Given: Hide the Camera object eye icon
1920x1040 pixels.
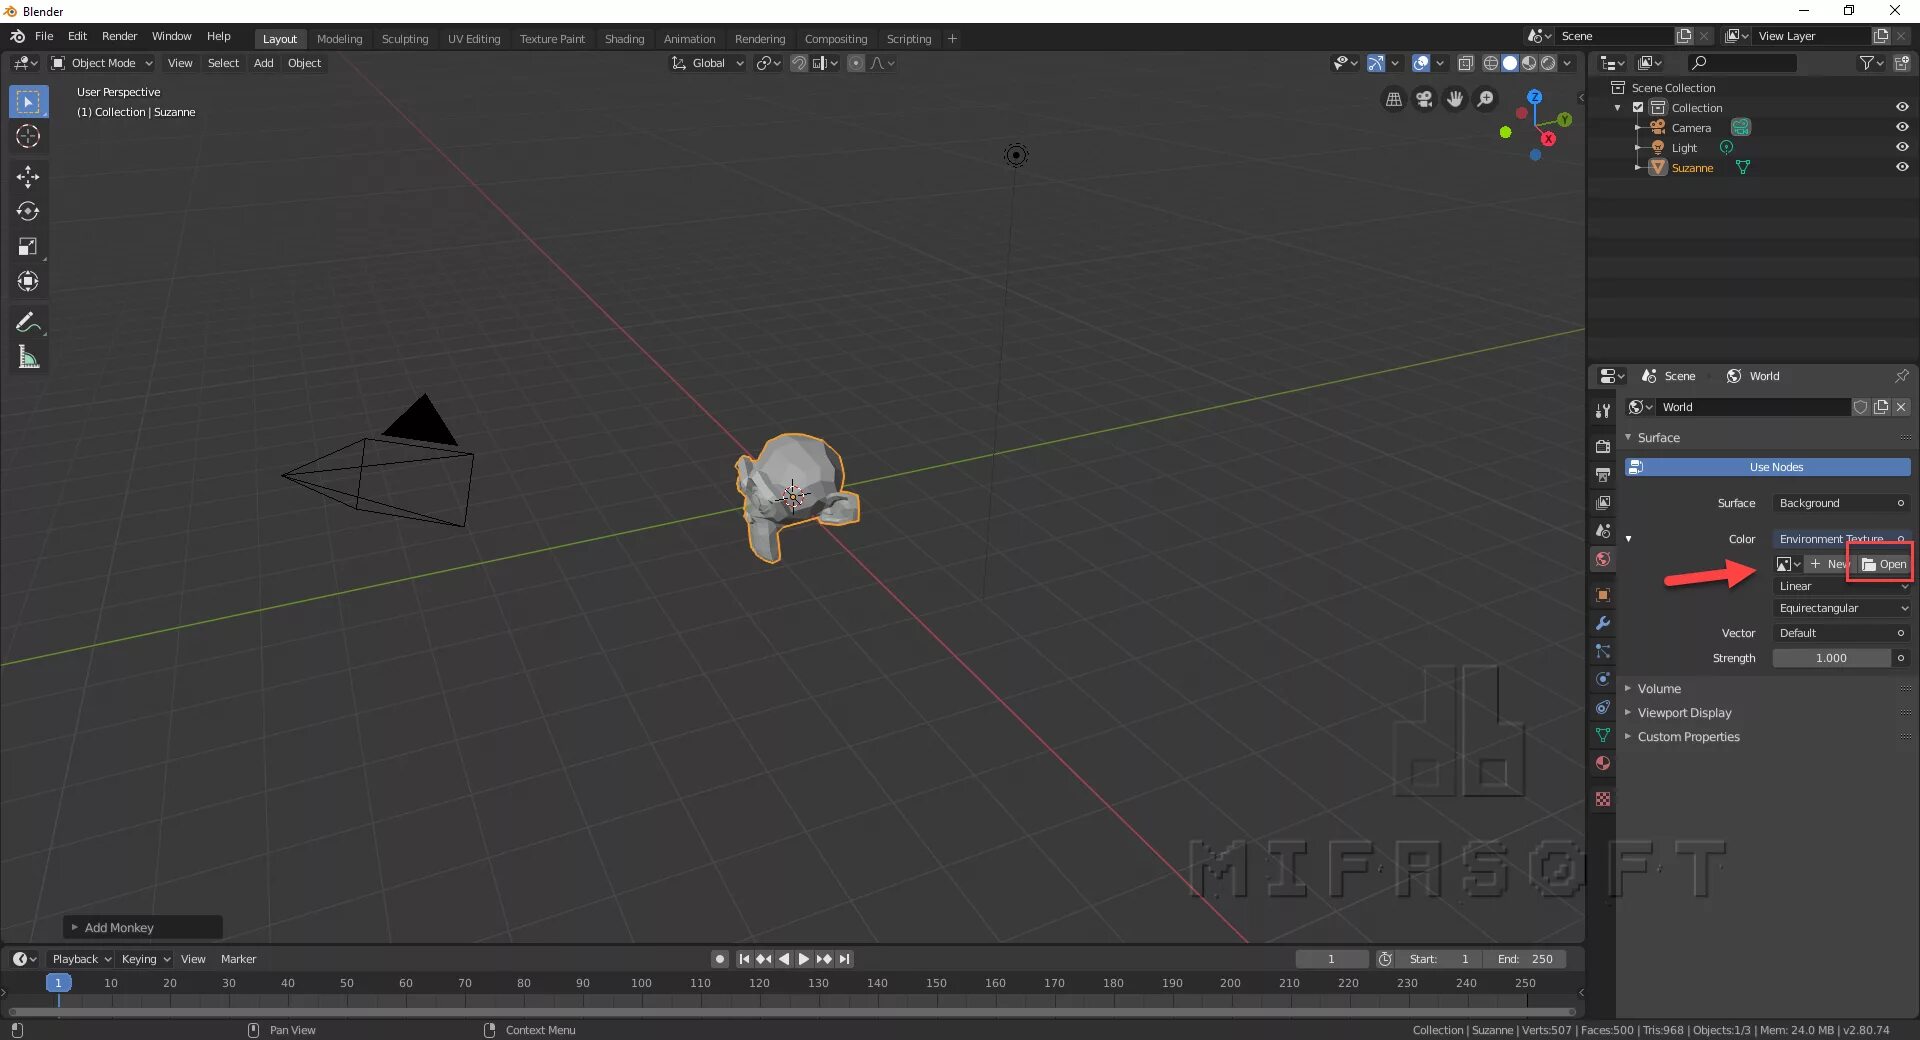Looking at the screenshot, I should coord(1902,128).
